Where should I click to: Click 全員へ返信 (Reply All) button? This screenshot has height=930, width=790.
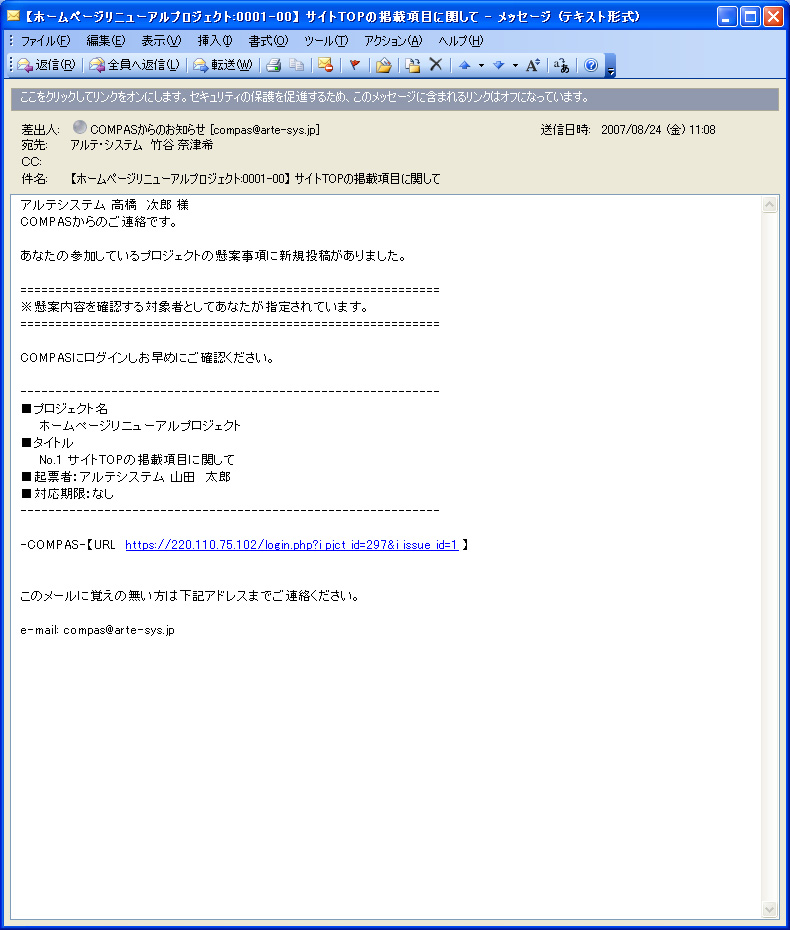[135, 65]
